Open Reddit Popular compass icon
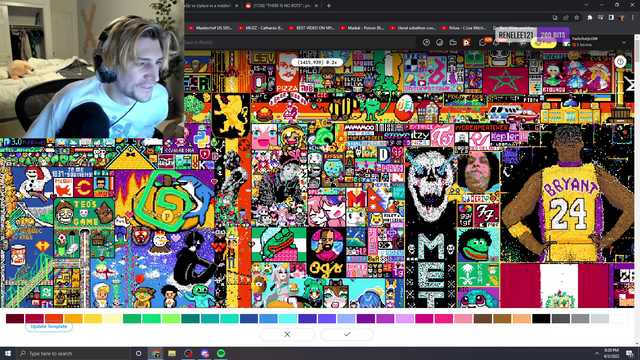 pos(426,42)
